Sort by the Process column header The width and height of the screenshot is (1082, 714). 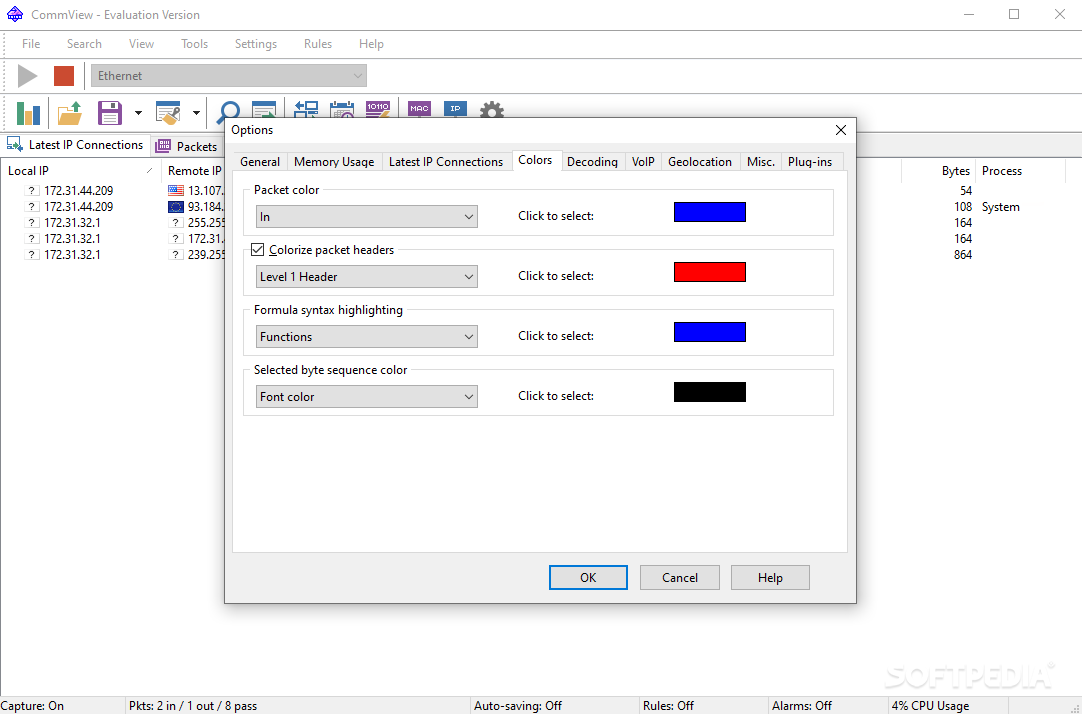[x=1021, y=170]
